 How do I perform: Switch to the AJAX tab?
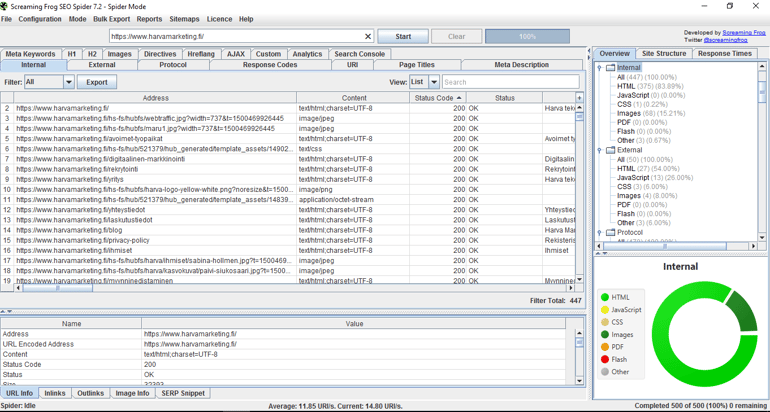coord(236,54)
